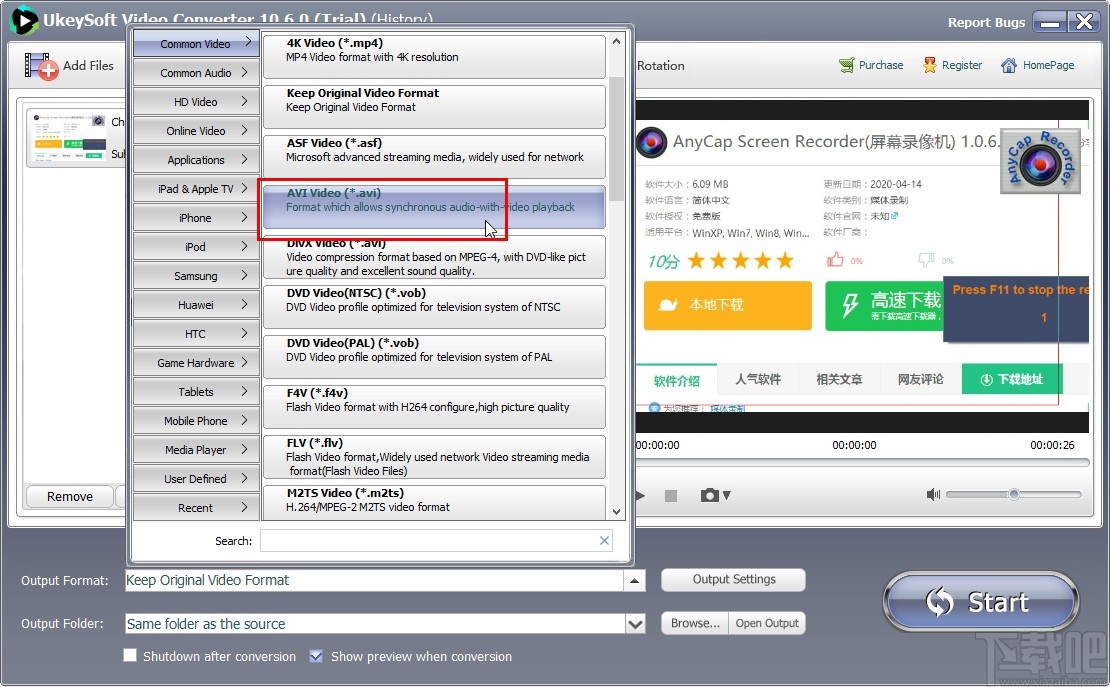Open the Common Audio category

(x=196, y=72)
